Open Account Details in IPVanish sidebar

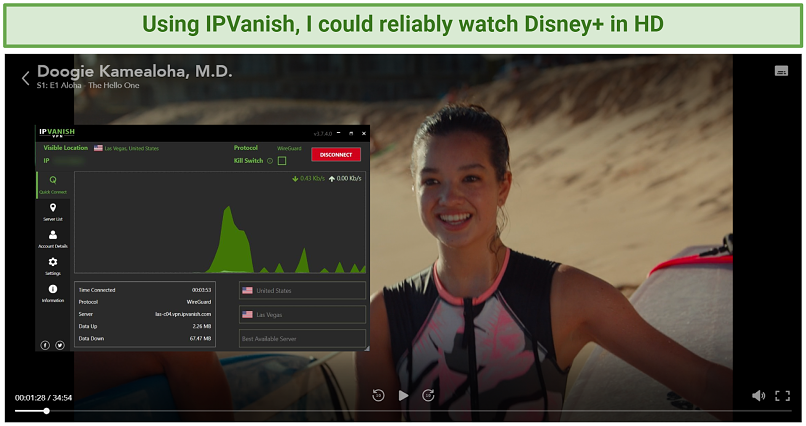coord(53,239)
